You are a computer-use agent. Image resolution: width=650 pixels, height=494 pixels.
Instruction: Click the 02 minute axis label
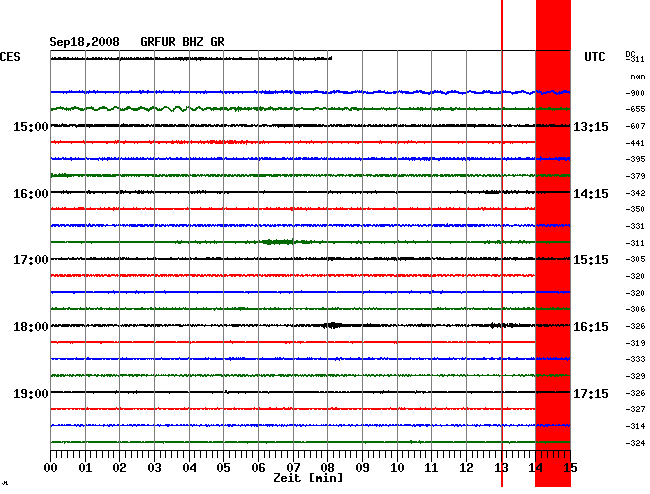click(x=119, y=468)
